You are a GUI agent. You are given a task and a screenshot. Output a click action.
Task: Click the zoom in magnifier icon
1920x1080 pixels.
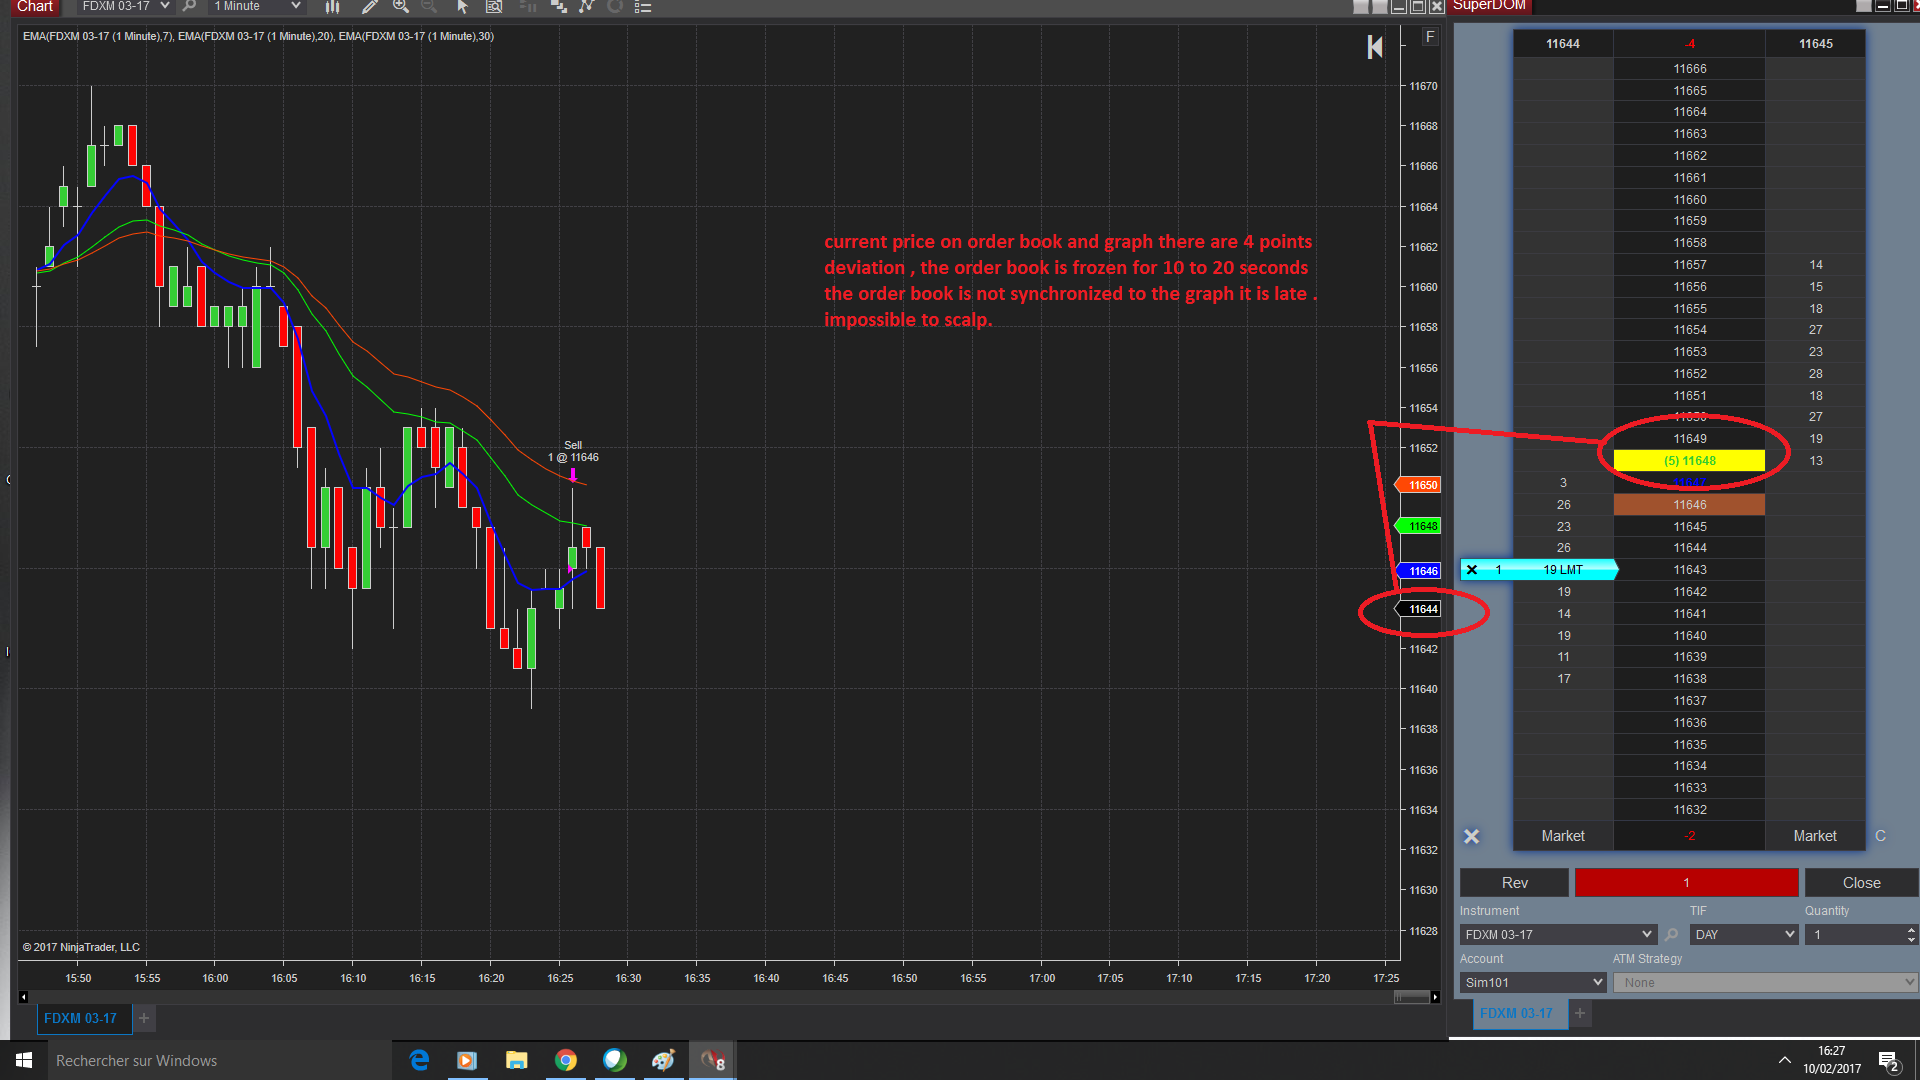click(401, 6)
